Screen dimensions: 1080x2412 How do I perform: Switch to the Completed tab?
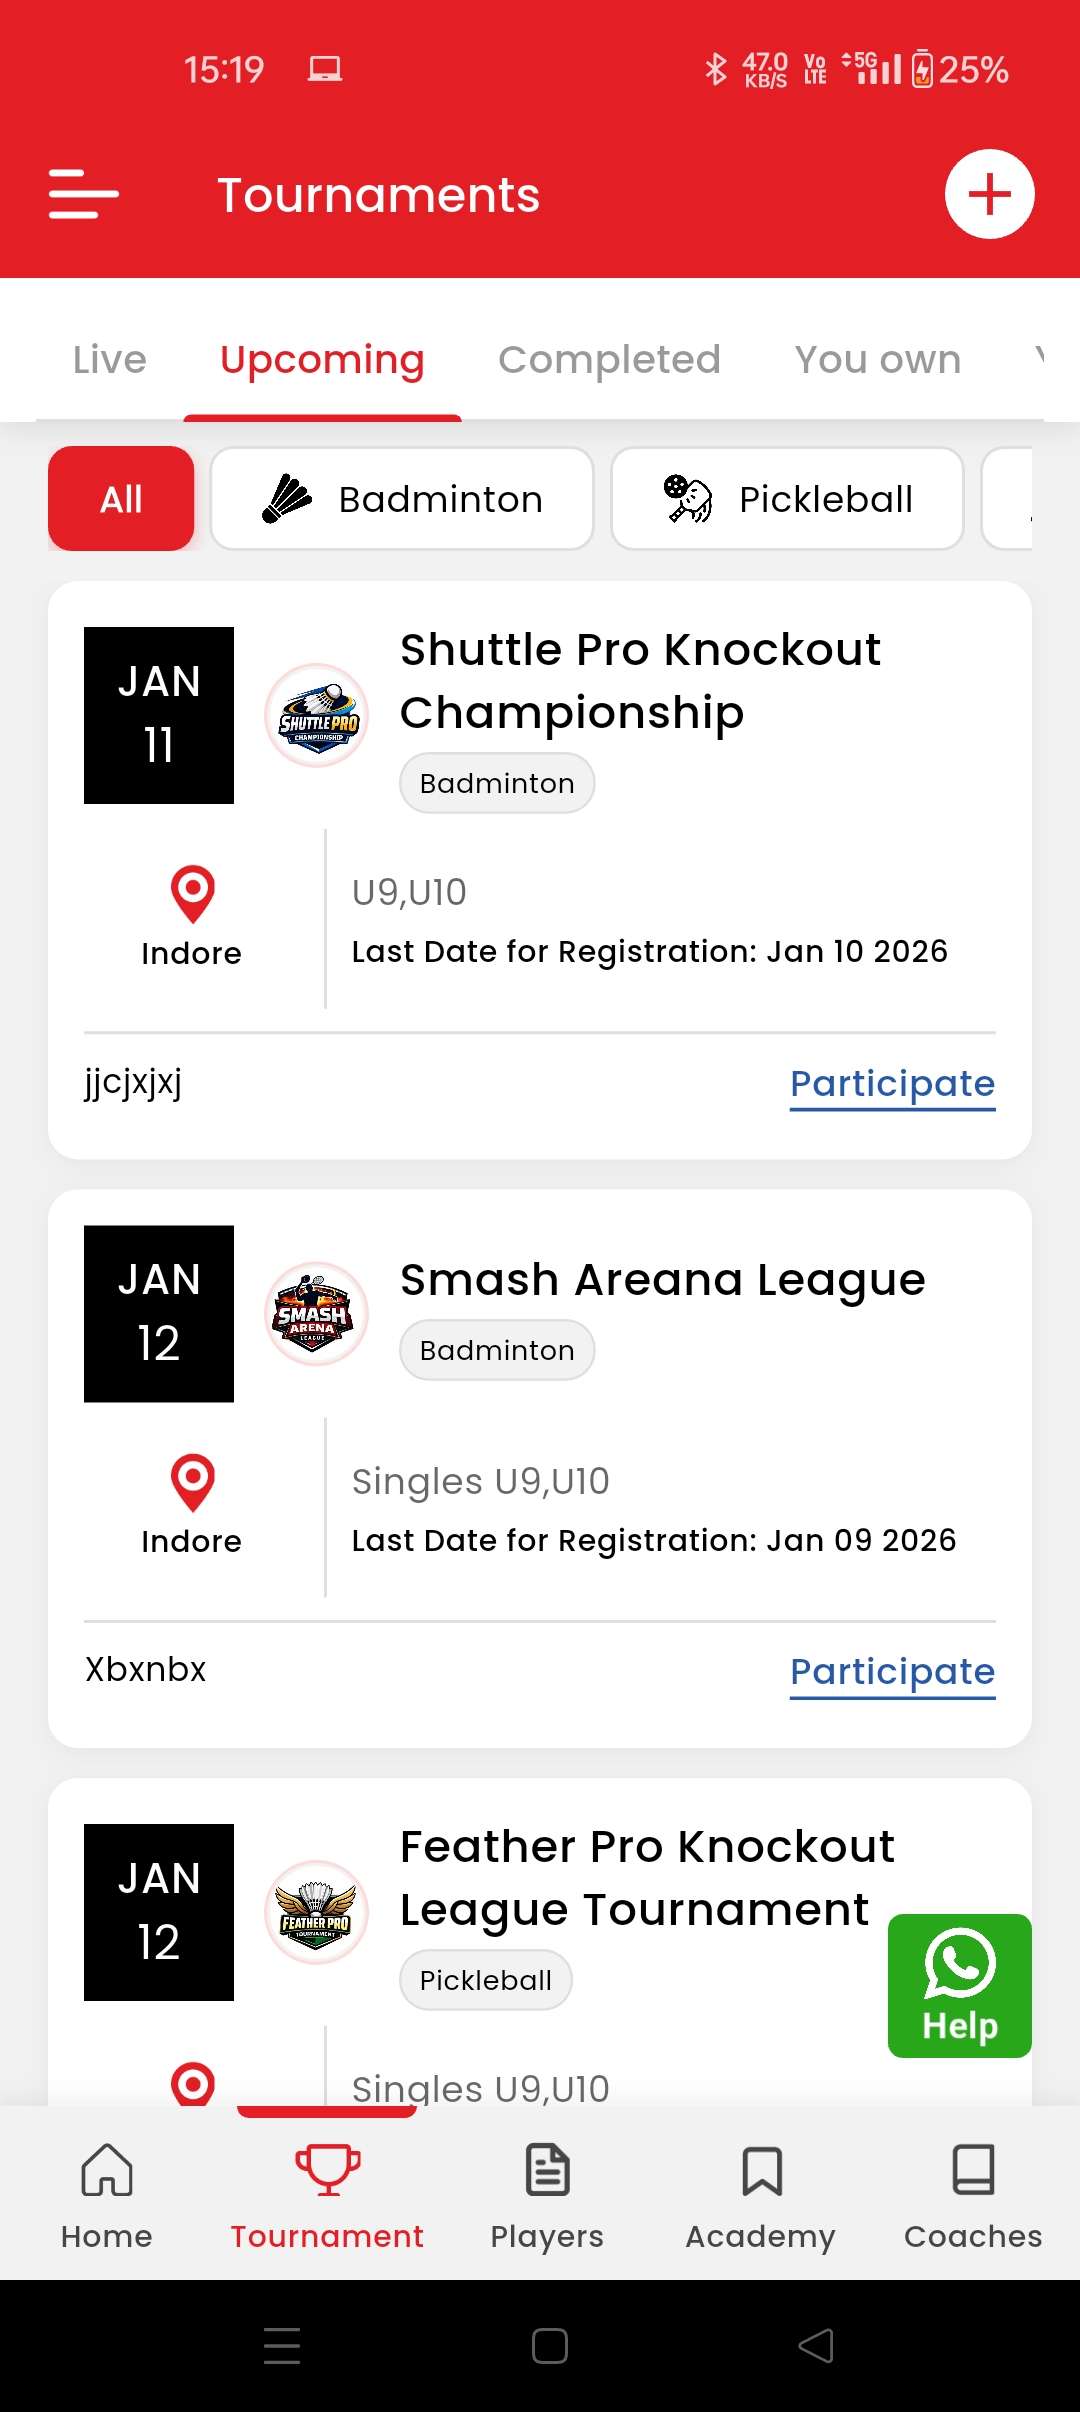coord(609,360)
